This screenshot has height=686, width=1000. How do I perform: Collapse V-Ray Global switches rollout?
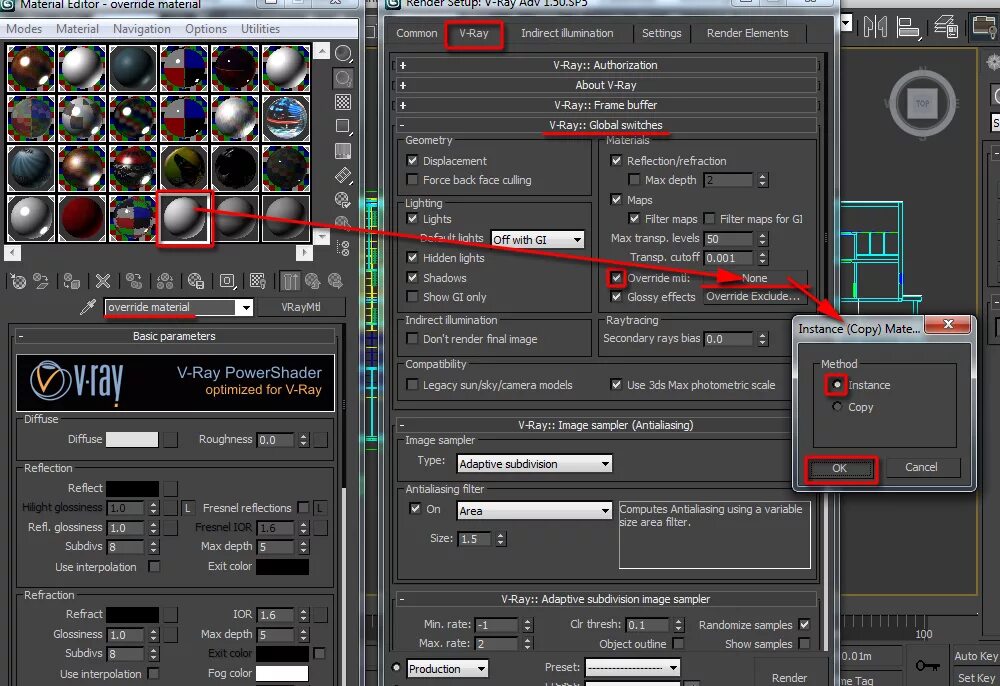[x=605, y=125]
